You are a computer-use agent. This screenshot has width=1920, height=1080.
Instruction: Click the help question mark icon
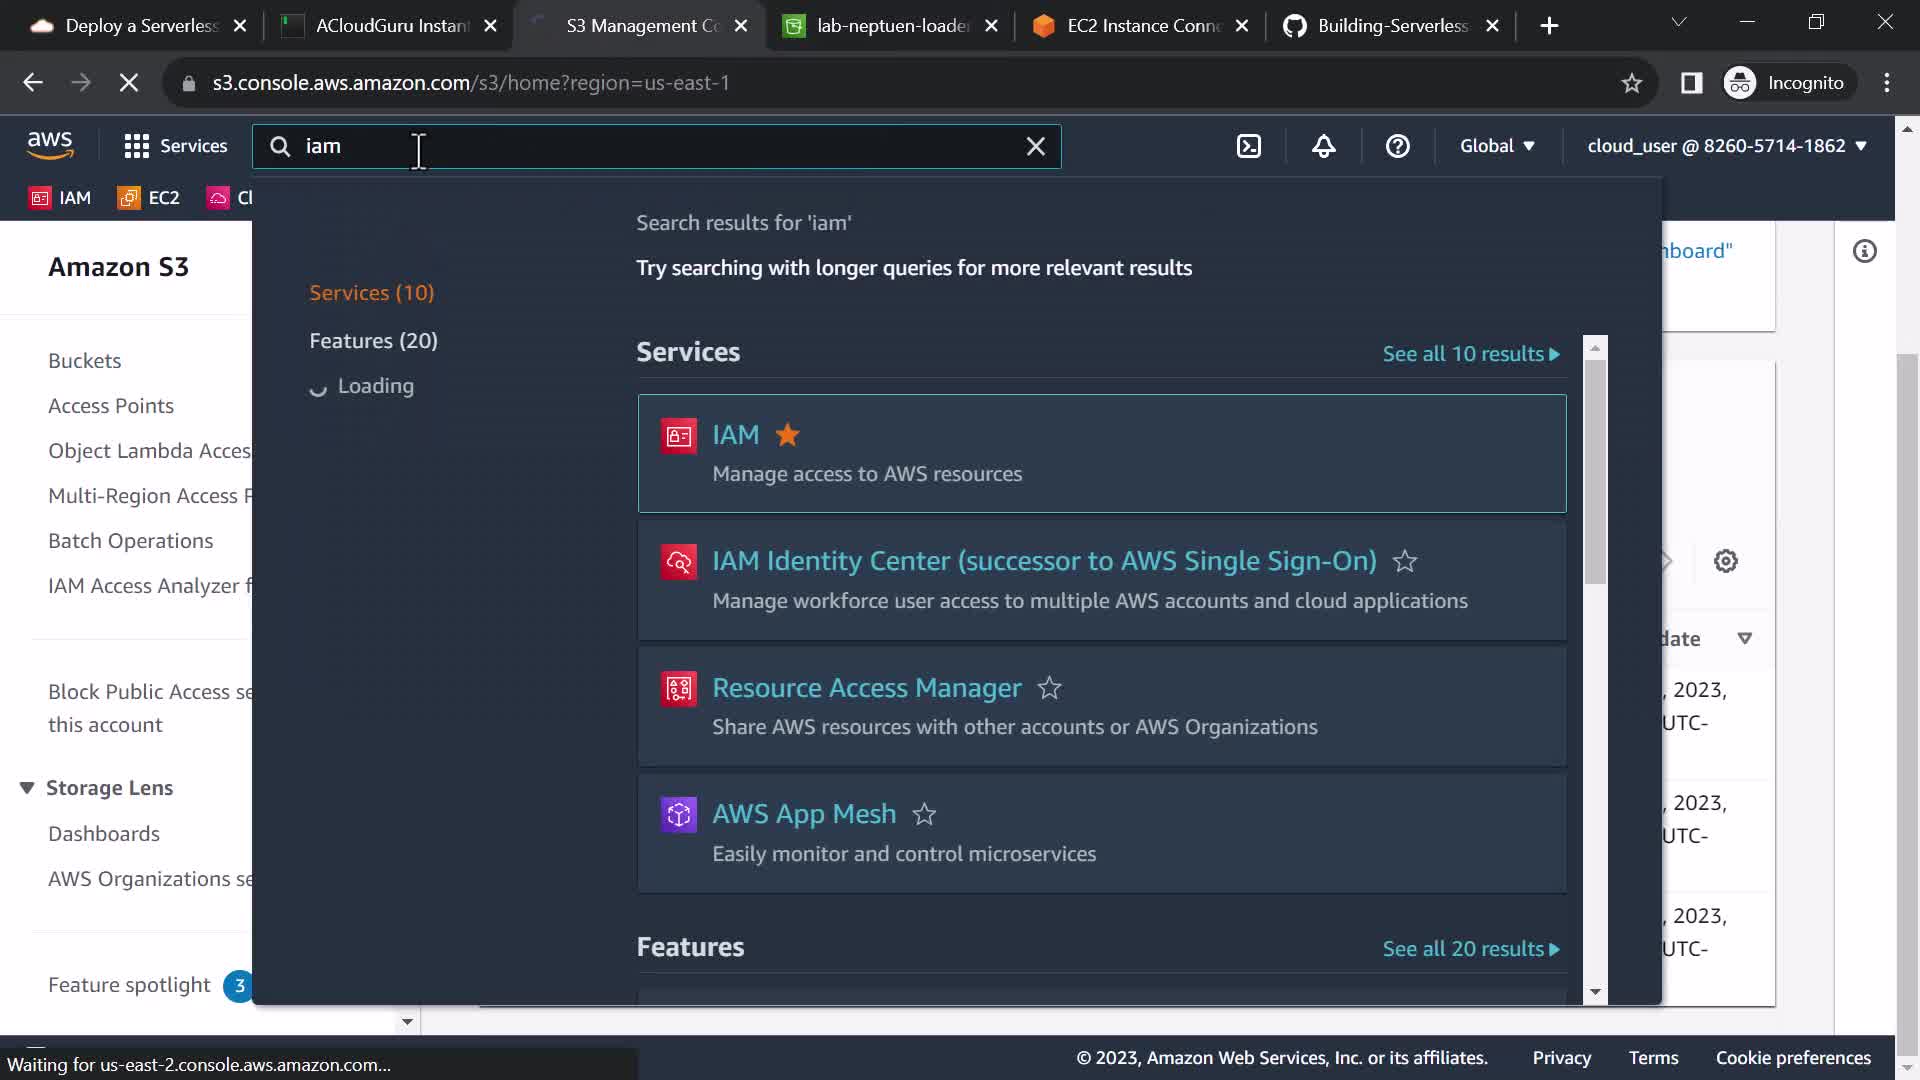(1397, 146)
